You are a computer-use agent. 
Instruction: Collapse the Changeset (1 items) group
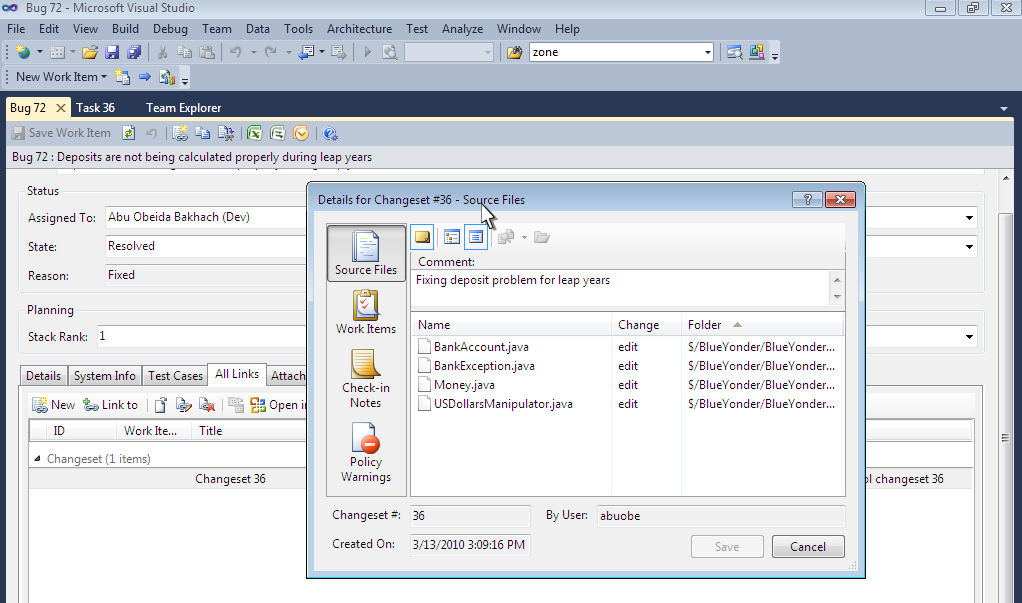37,459
